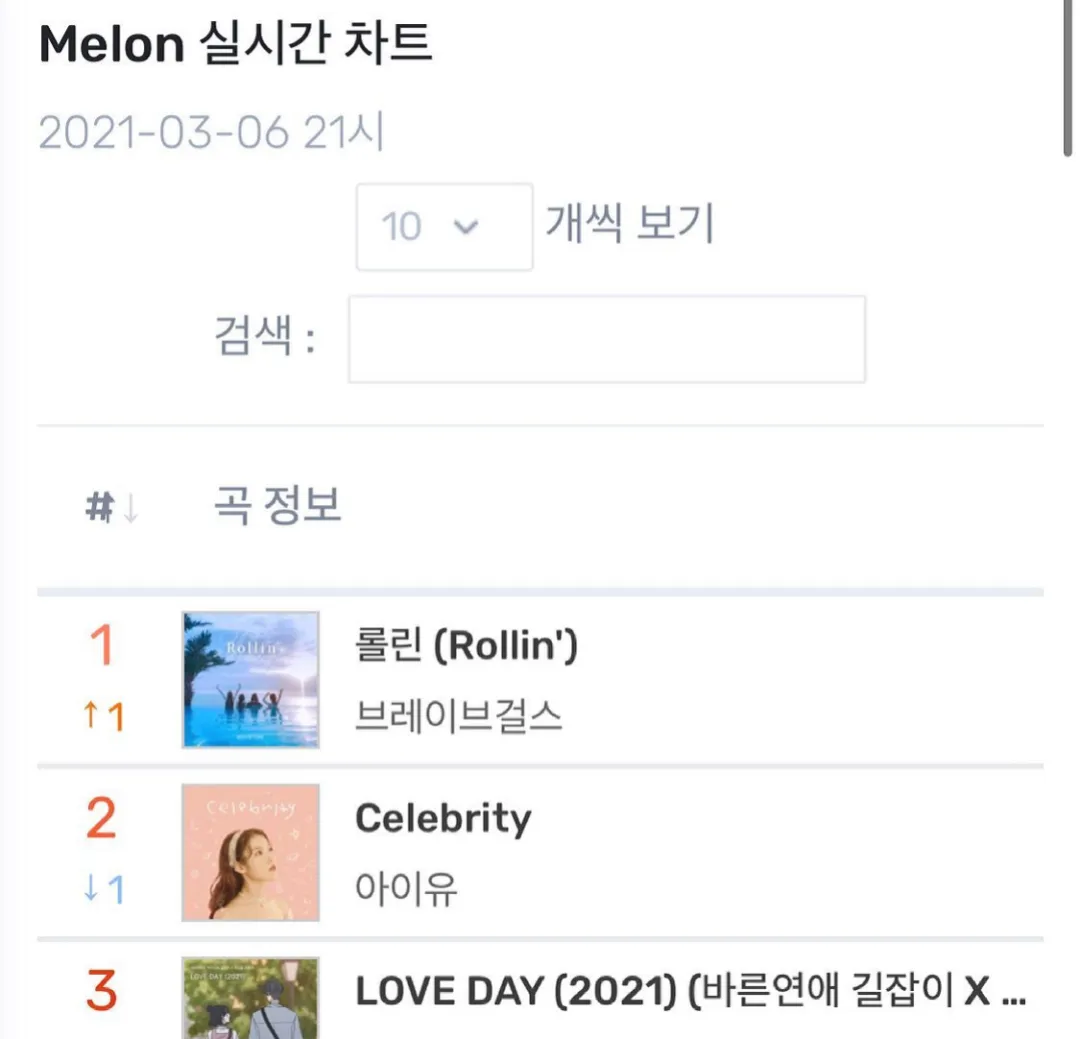Click the rank number 3
1080x1039 pixels.
(x=101, y=991)
